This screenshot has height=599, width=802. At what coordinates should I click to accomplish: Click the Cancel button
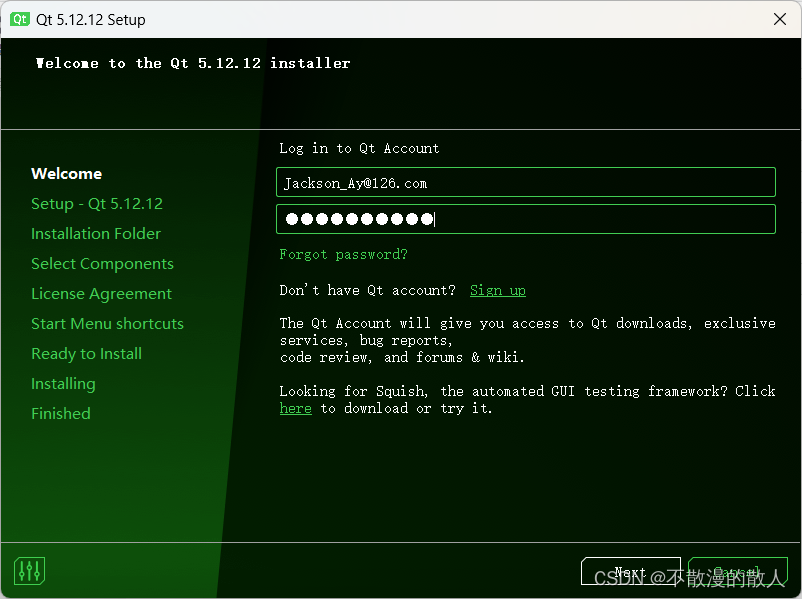click(738, 571)
